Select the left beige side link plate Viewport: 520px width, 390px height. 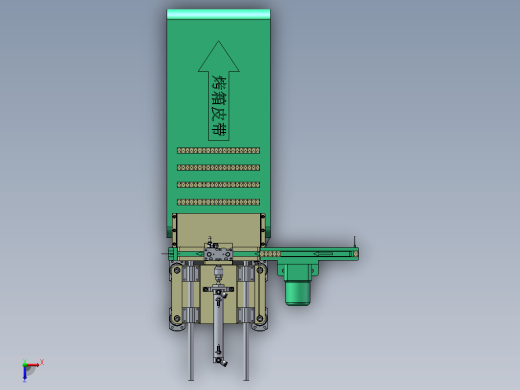point(177,294)
